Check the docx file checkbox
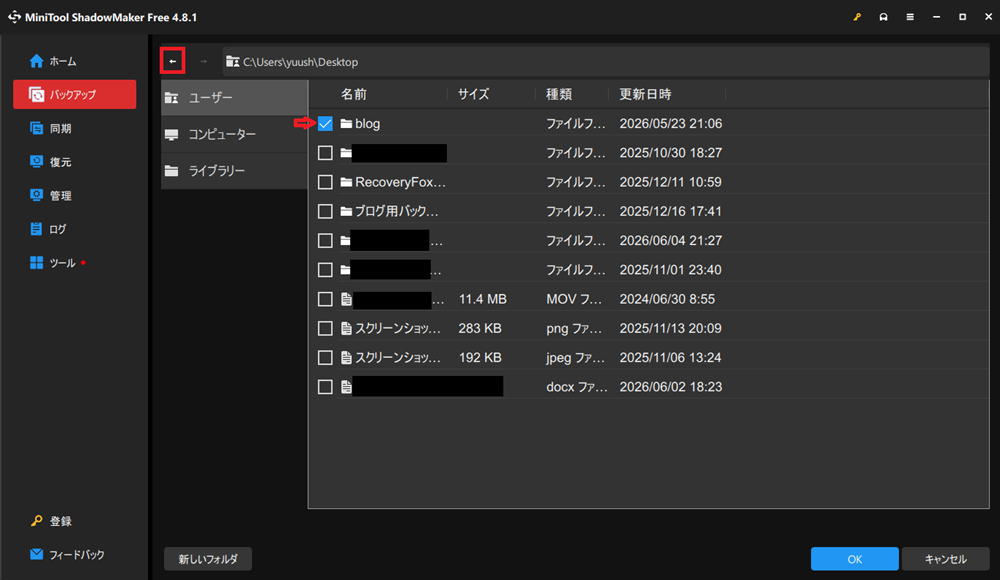 tap(325, 387)
